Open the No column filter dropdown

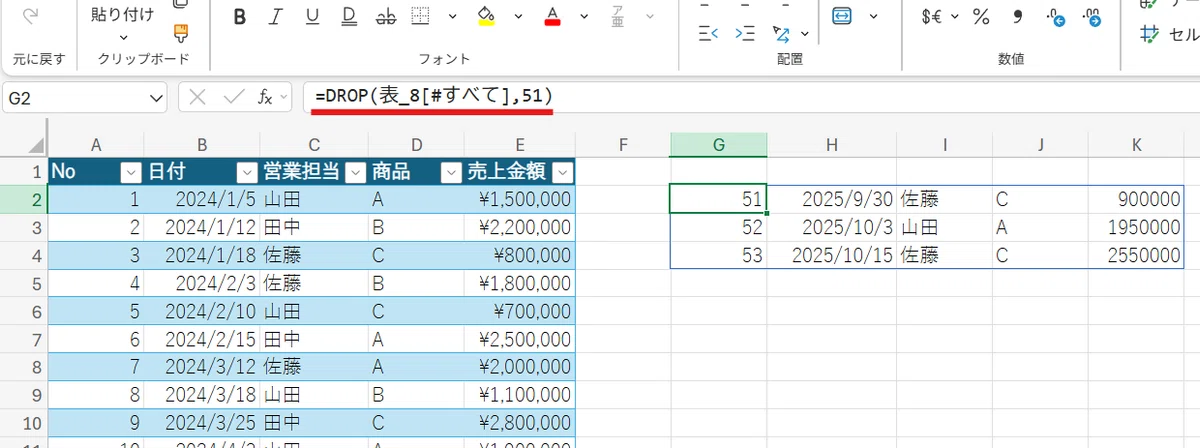pos(130,171)
